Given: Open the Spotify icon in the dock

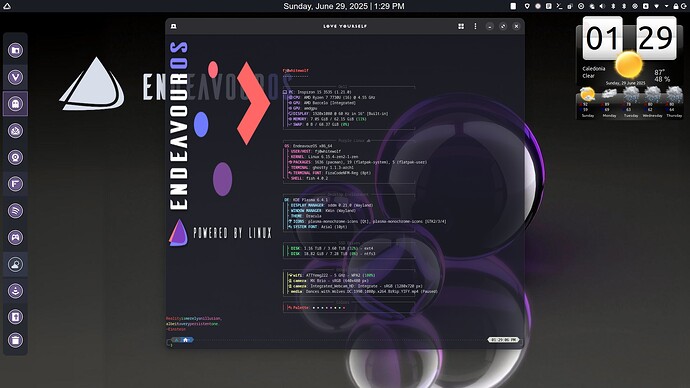Looking at the screenshot, I should click(x=15, y=211).
